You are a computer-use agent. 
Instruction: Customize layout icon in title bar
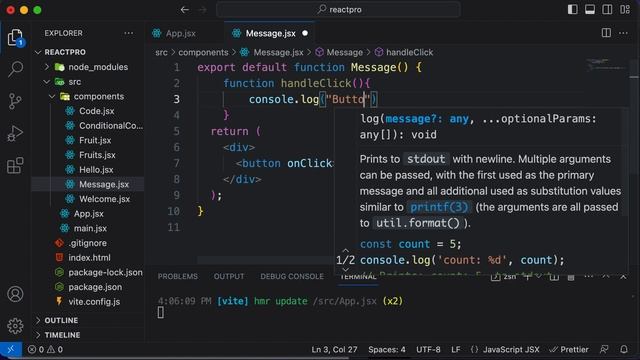625,9
